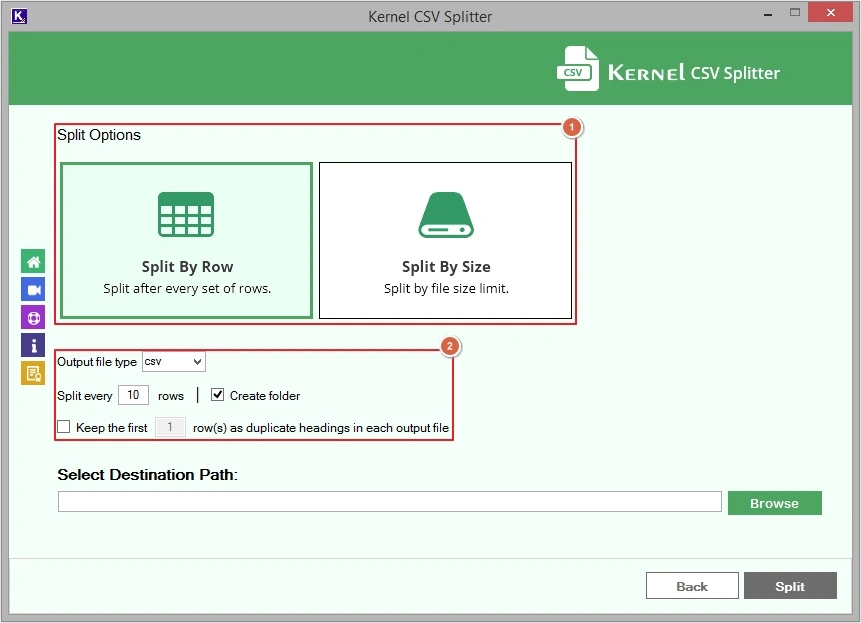Click inside the destination path field

point(389,501)
